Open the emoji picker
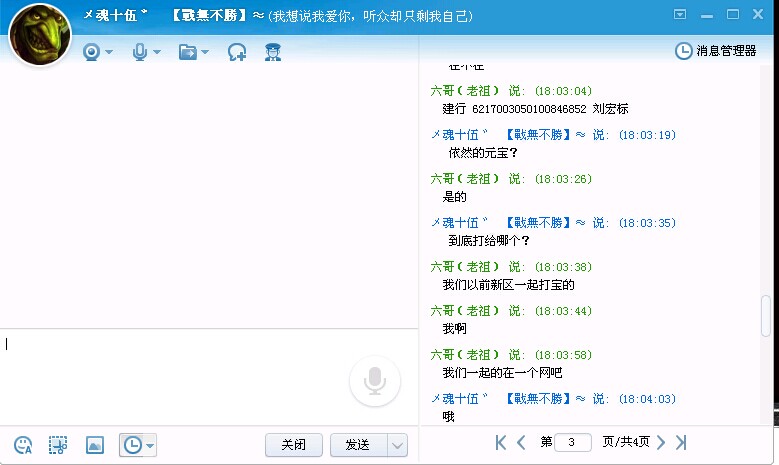This screenshot has width=779, height=465. tap(23, 445)
